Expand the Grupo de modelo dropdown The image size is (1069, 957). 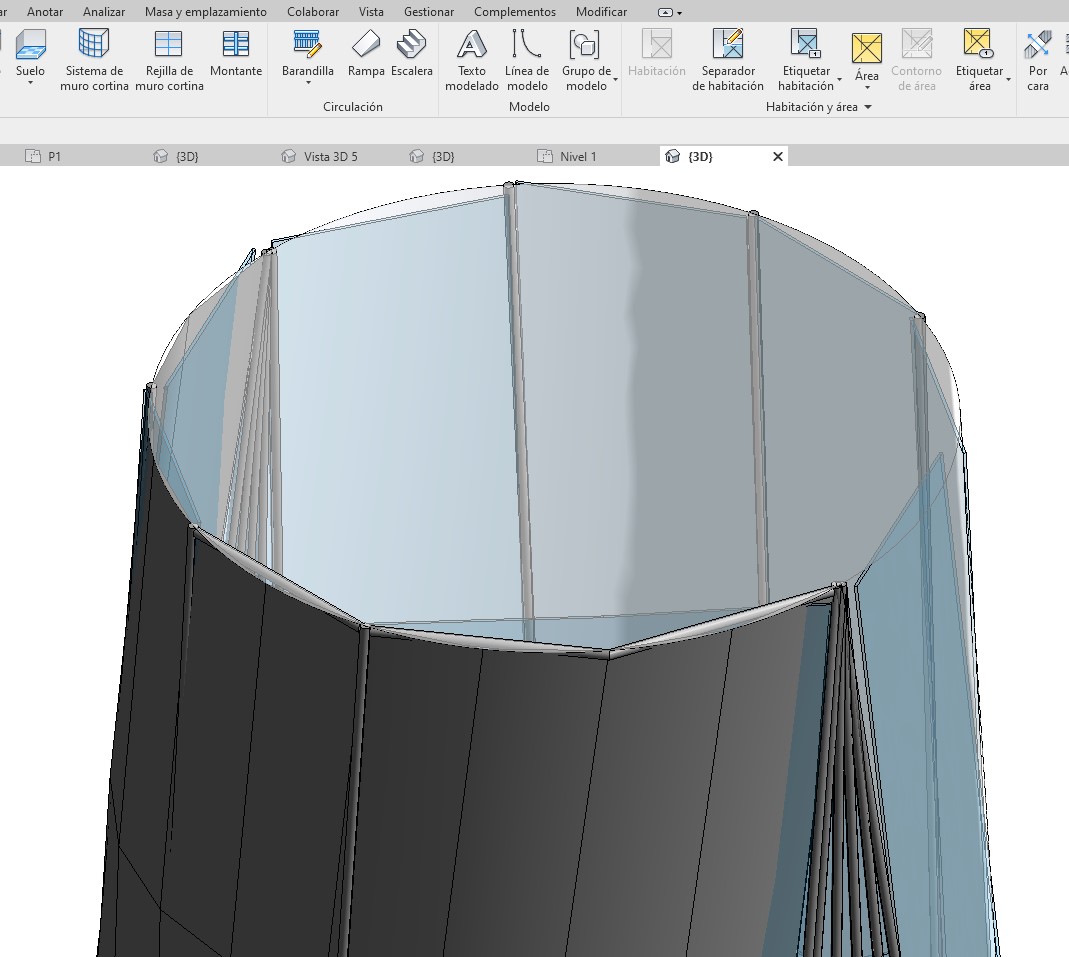pyautogui.click(x=615, y=79)
